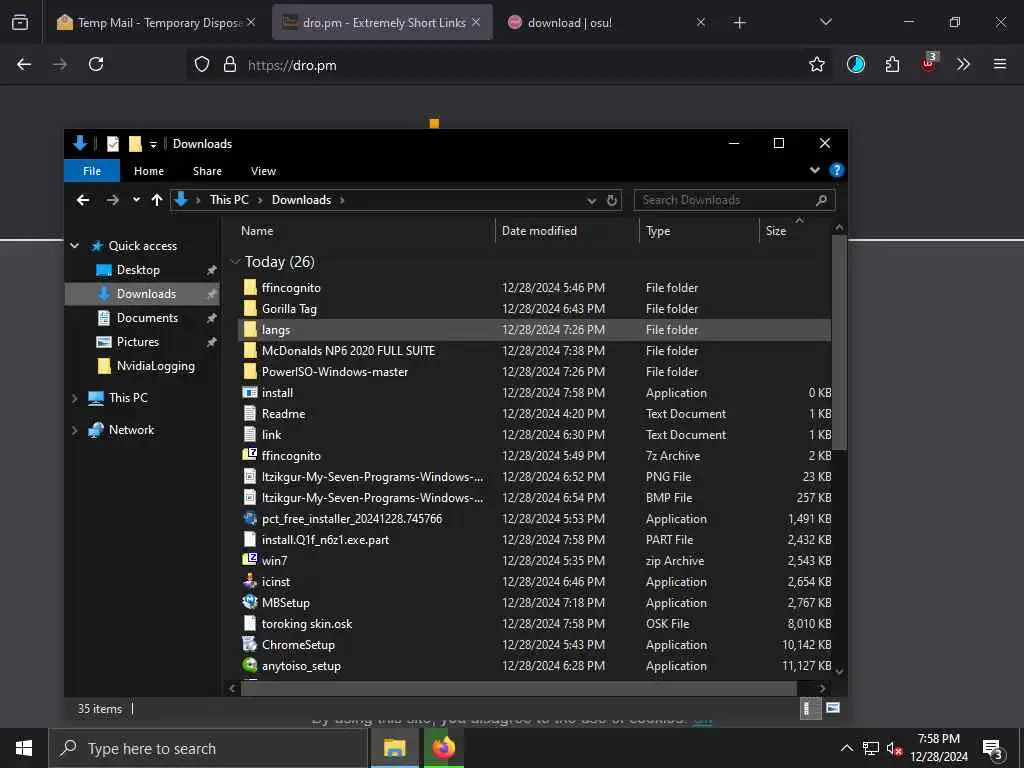Switch to details view layout icon
The image size is (1024, 768).
[810, 709]
